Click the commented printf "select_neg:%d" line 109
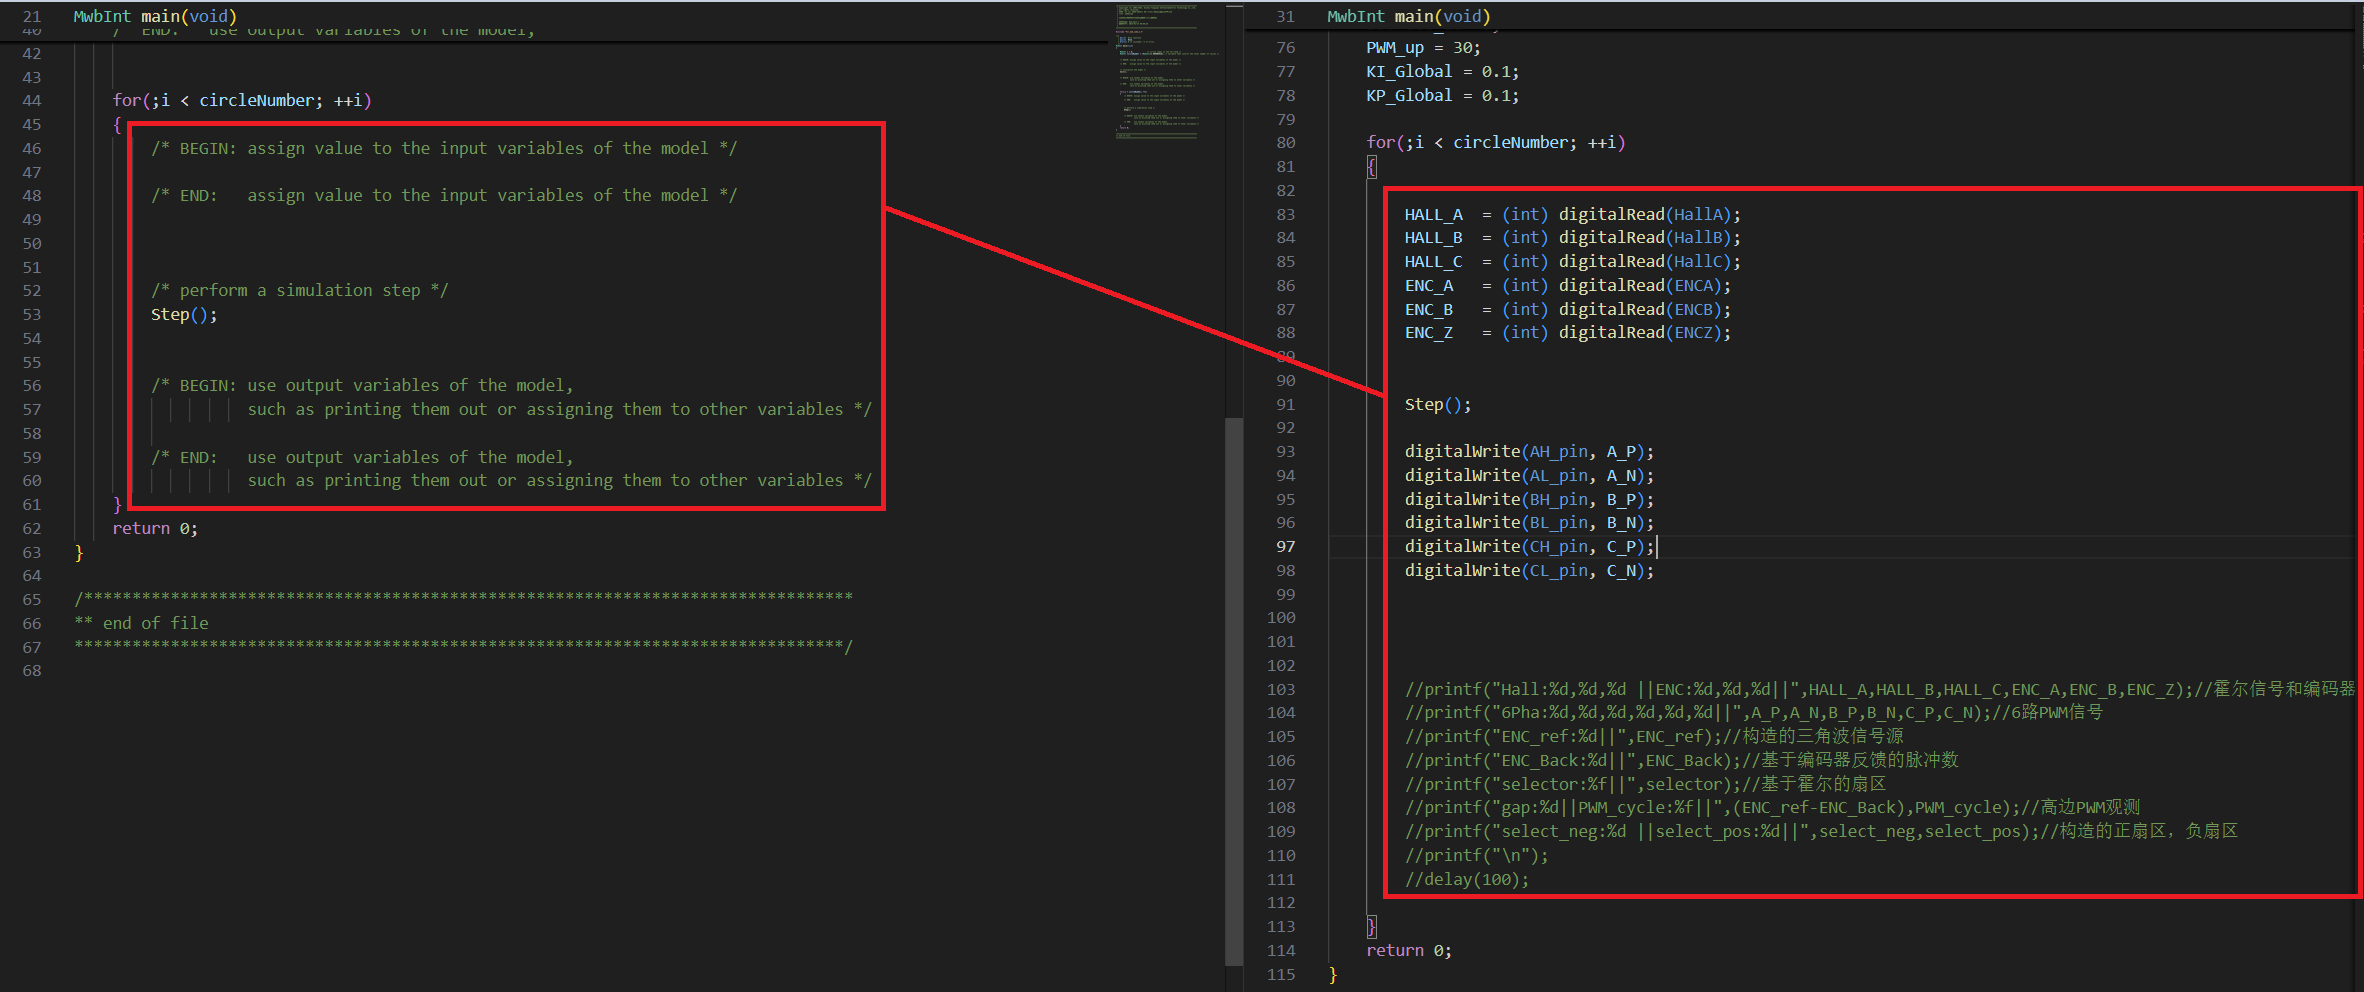Viewport: 2364px width, 992px height. tap(1821, 831)
